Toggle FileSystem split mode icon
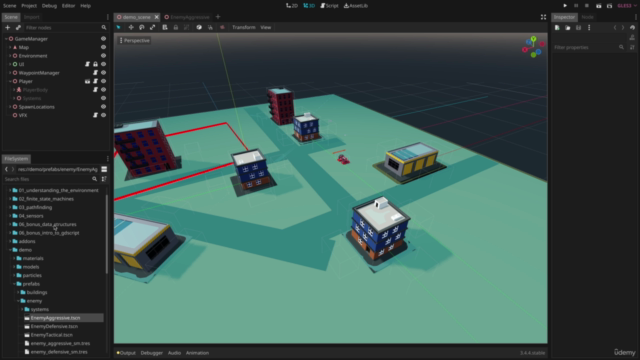Screen dimensions: 640x360 pyautogui.click(x=104, y=169)
